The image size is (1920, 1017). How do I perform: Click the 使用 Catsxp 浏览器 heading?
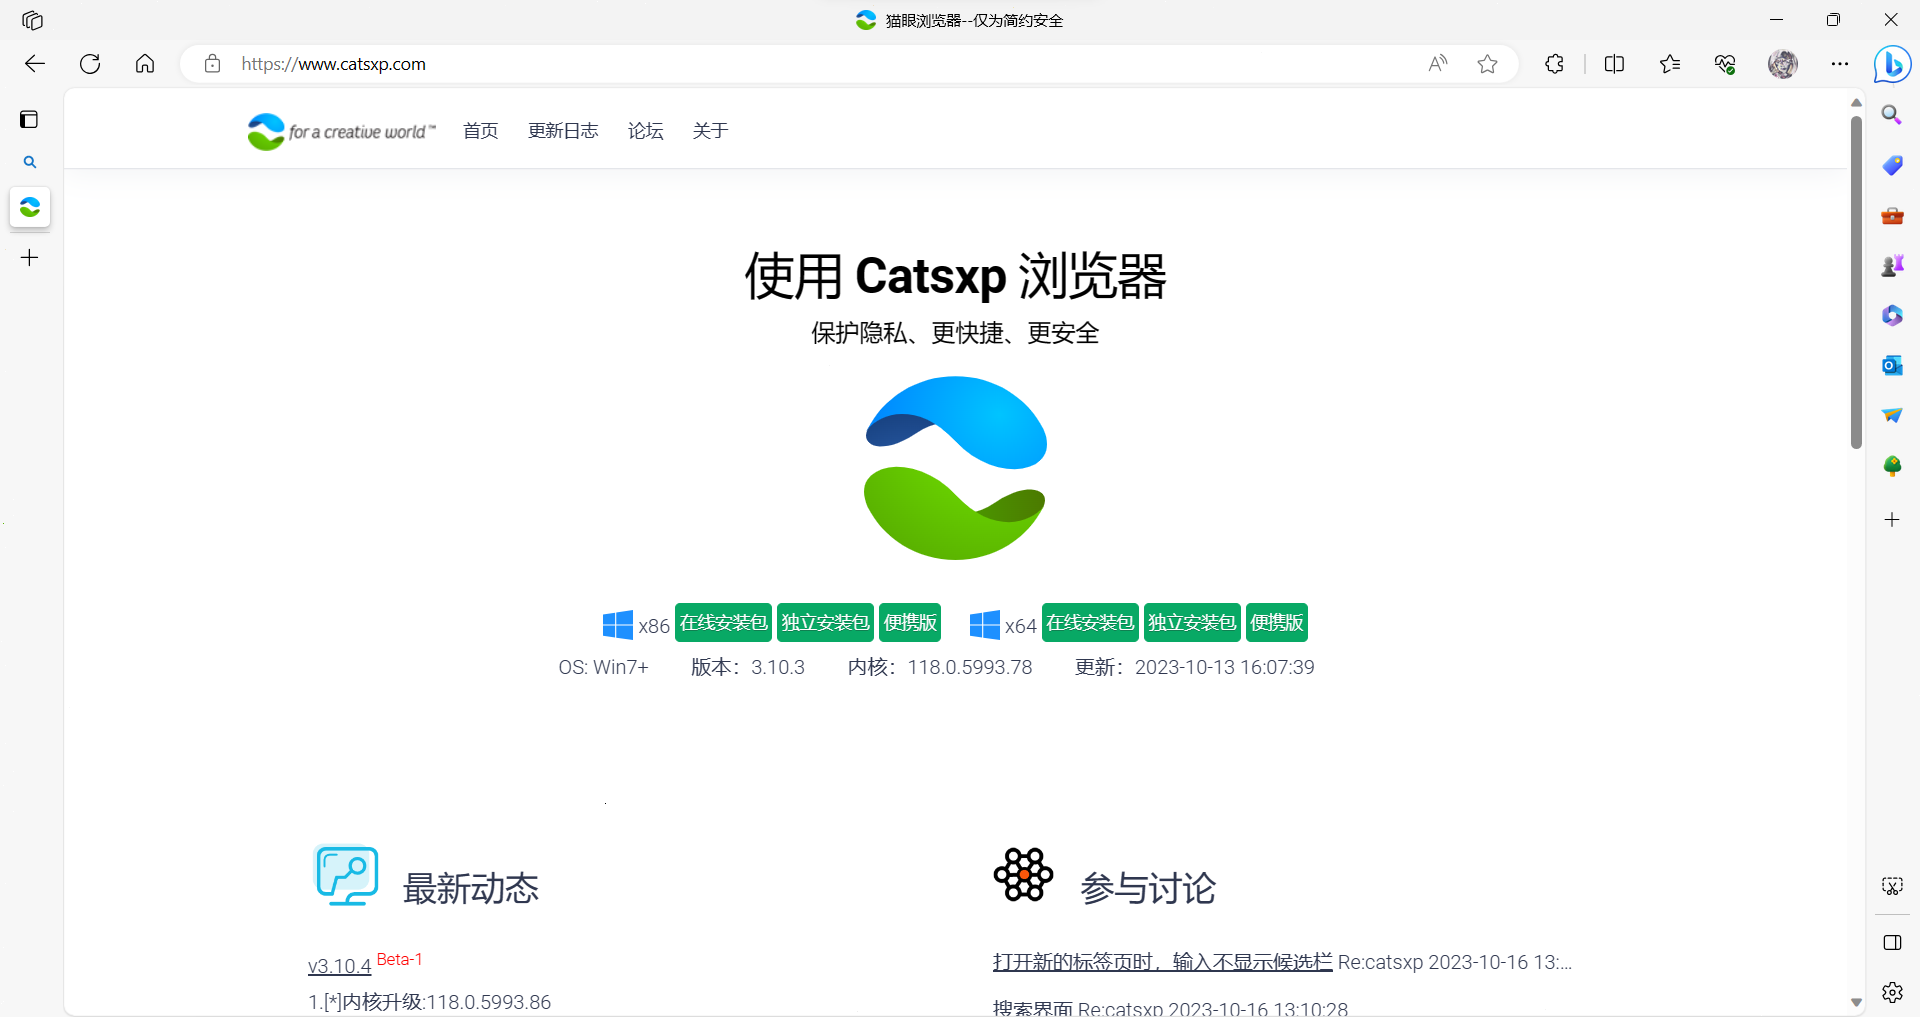click(x=955, y=276)
